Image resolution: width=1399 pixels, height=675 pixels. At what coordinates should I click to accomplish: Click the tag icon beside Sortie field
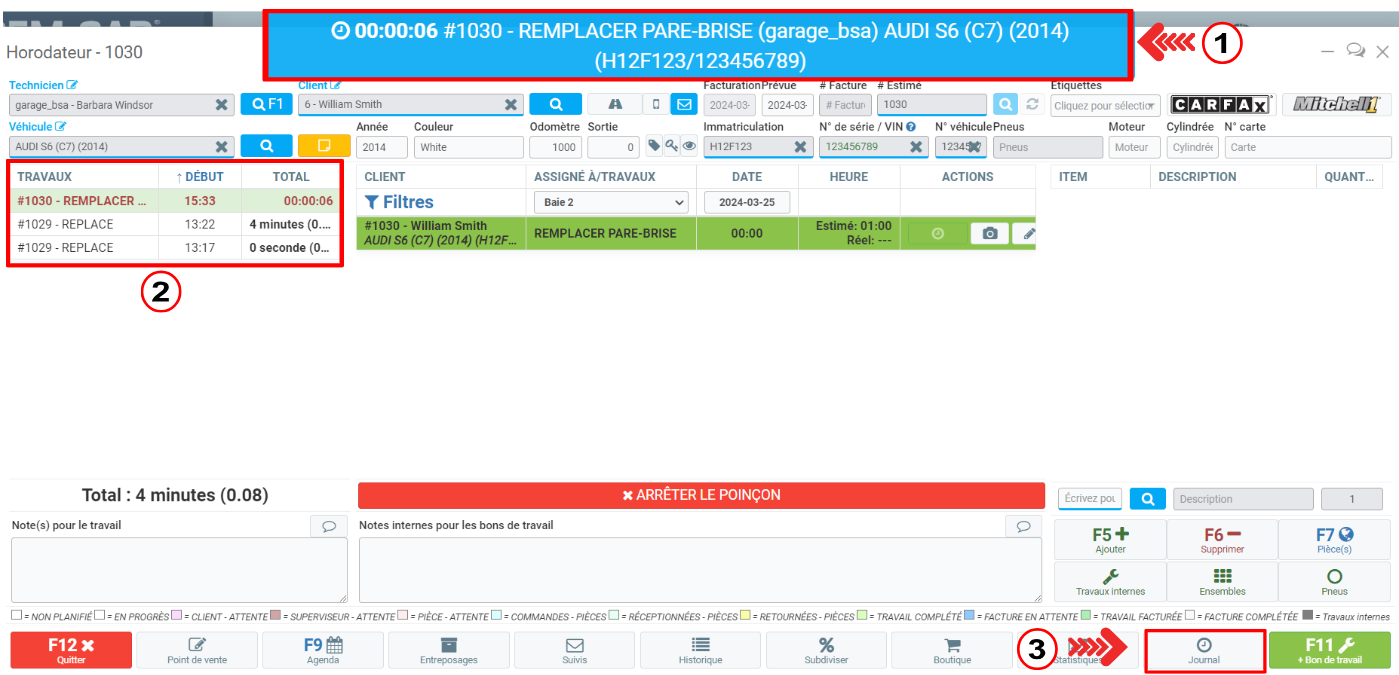coord(654,146)
